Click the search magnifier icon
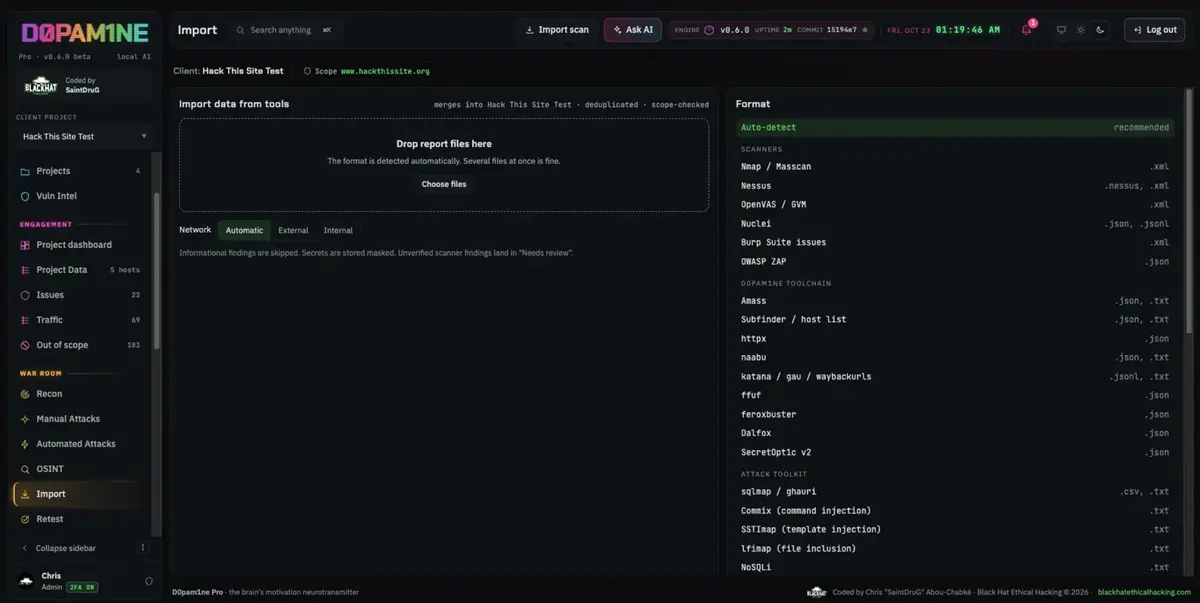The image size is (1200, 603). tap(240, 30)
